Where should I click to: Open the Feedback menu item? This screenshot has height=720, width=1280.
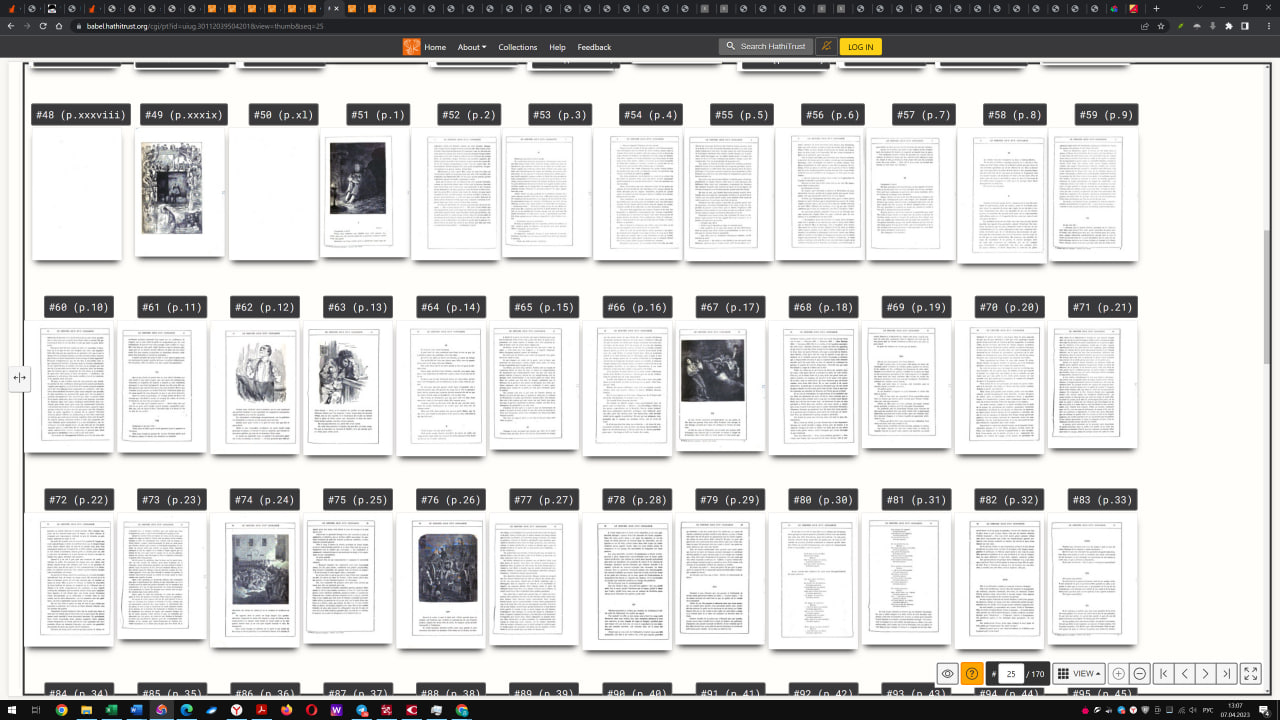[594, 47]
